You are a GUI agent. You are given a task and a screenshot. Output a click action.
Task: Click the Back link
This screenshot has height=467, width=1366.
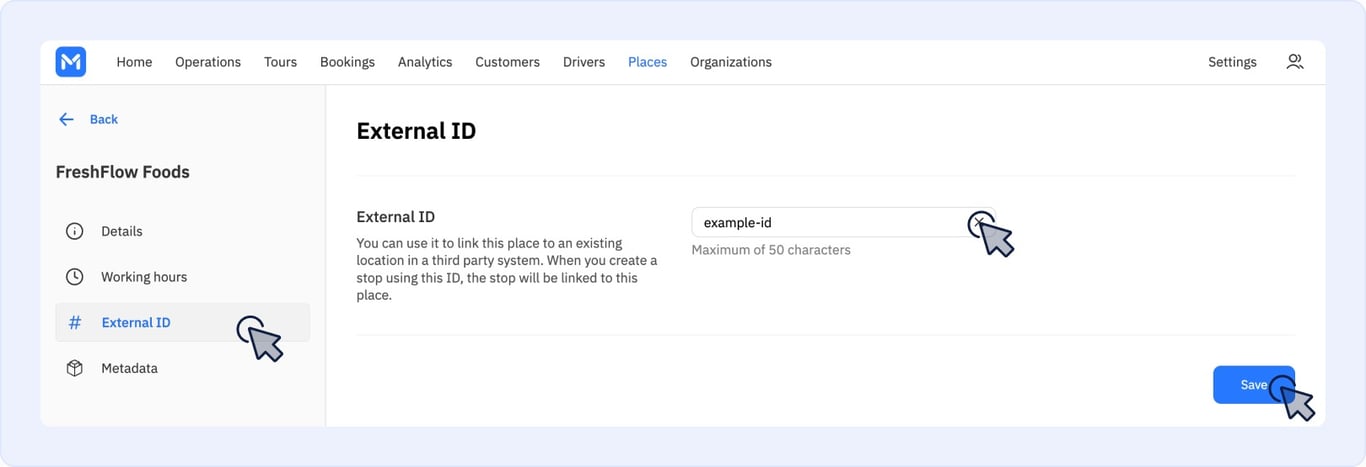click(104, 119)
